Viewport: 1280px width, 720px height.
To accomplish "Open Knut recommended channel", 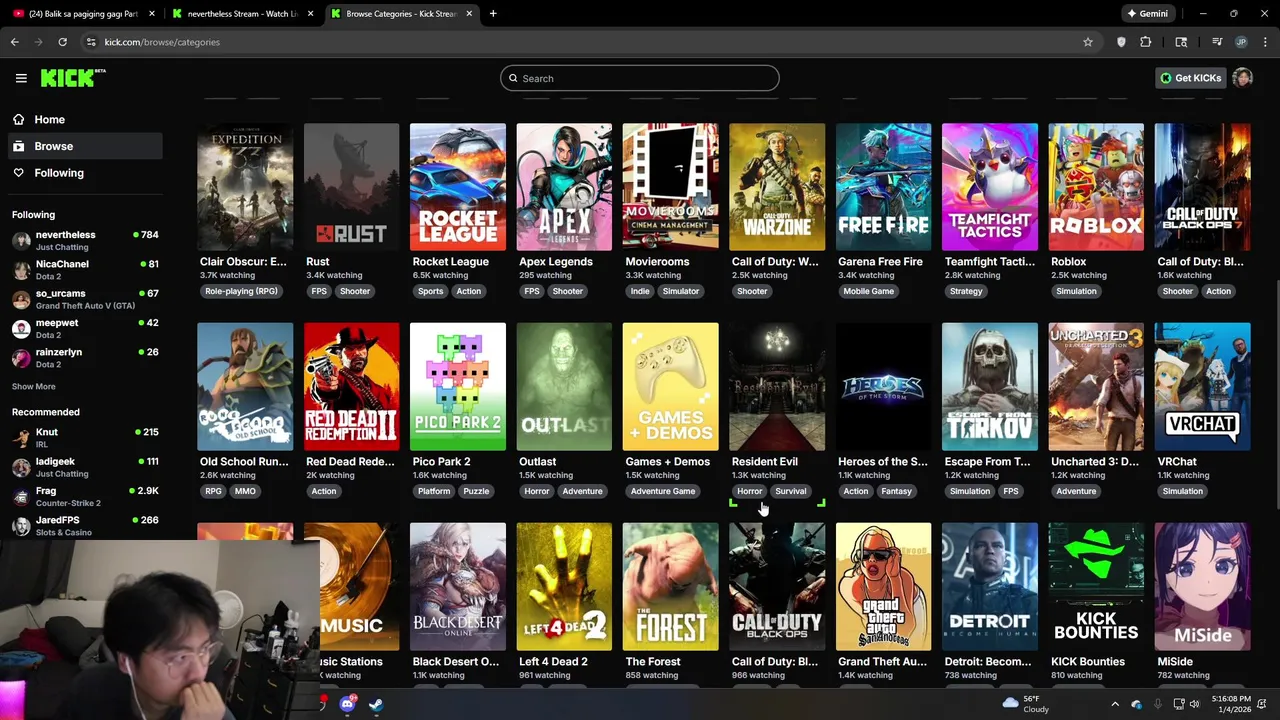I will [85, 438].
